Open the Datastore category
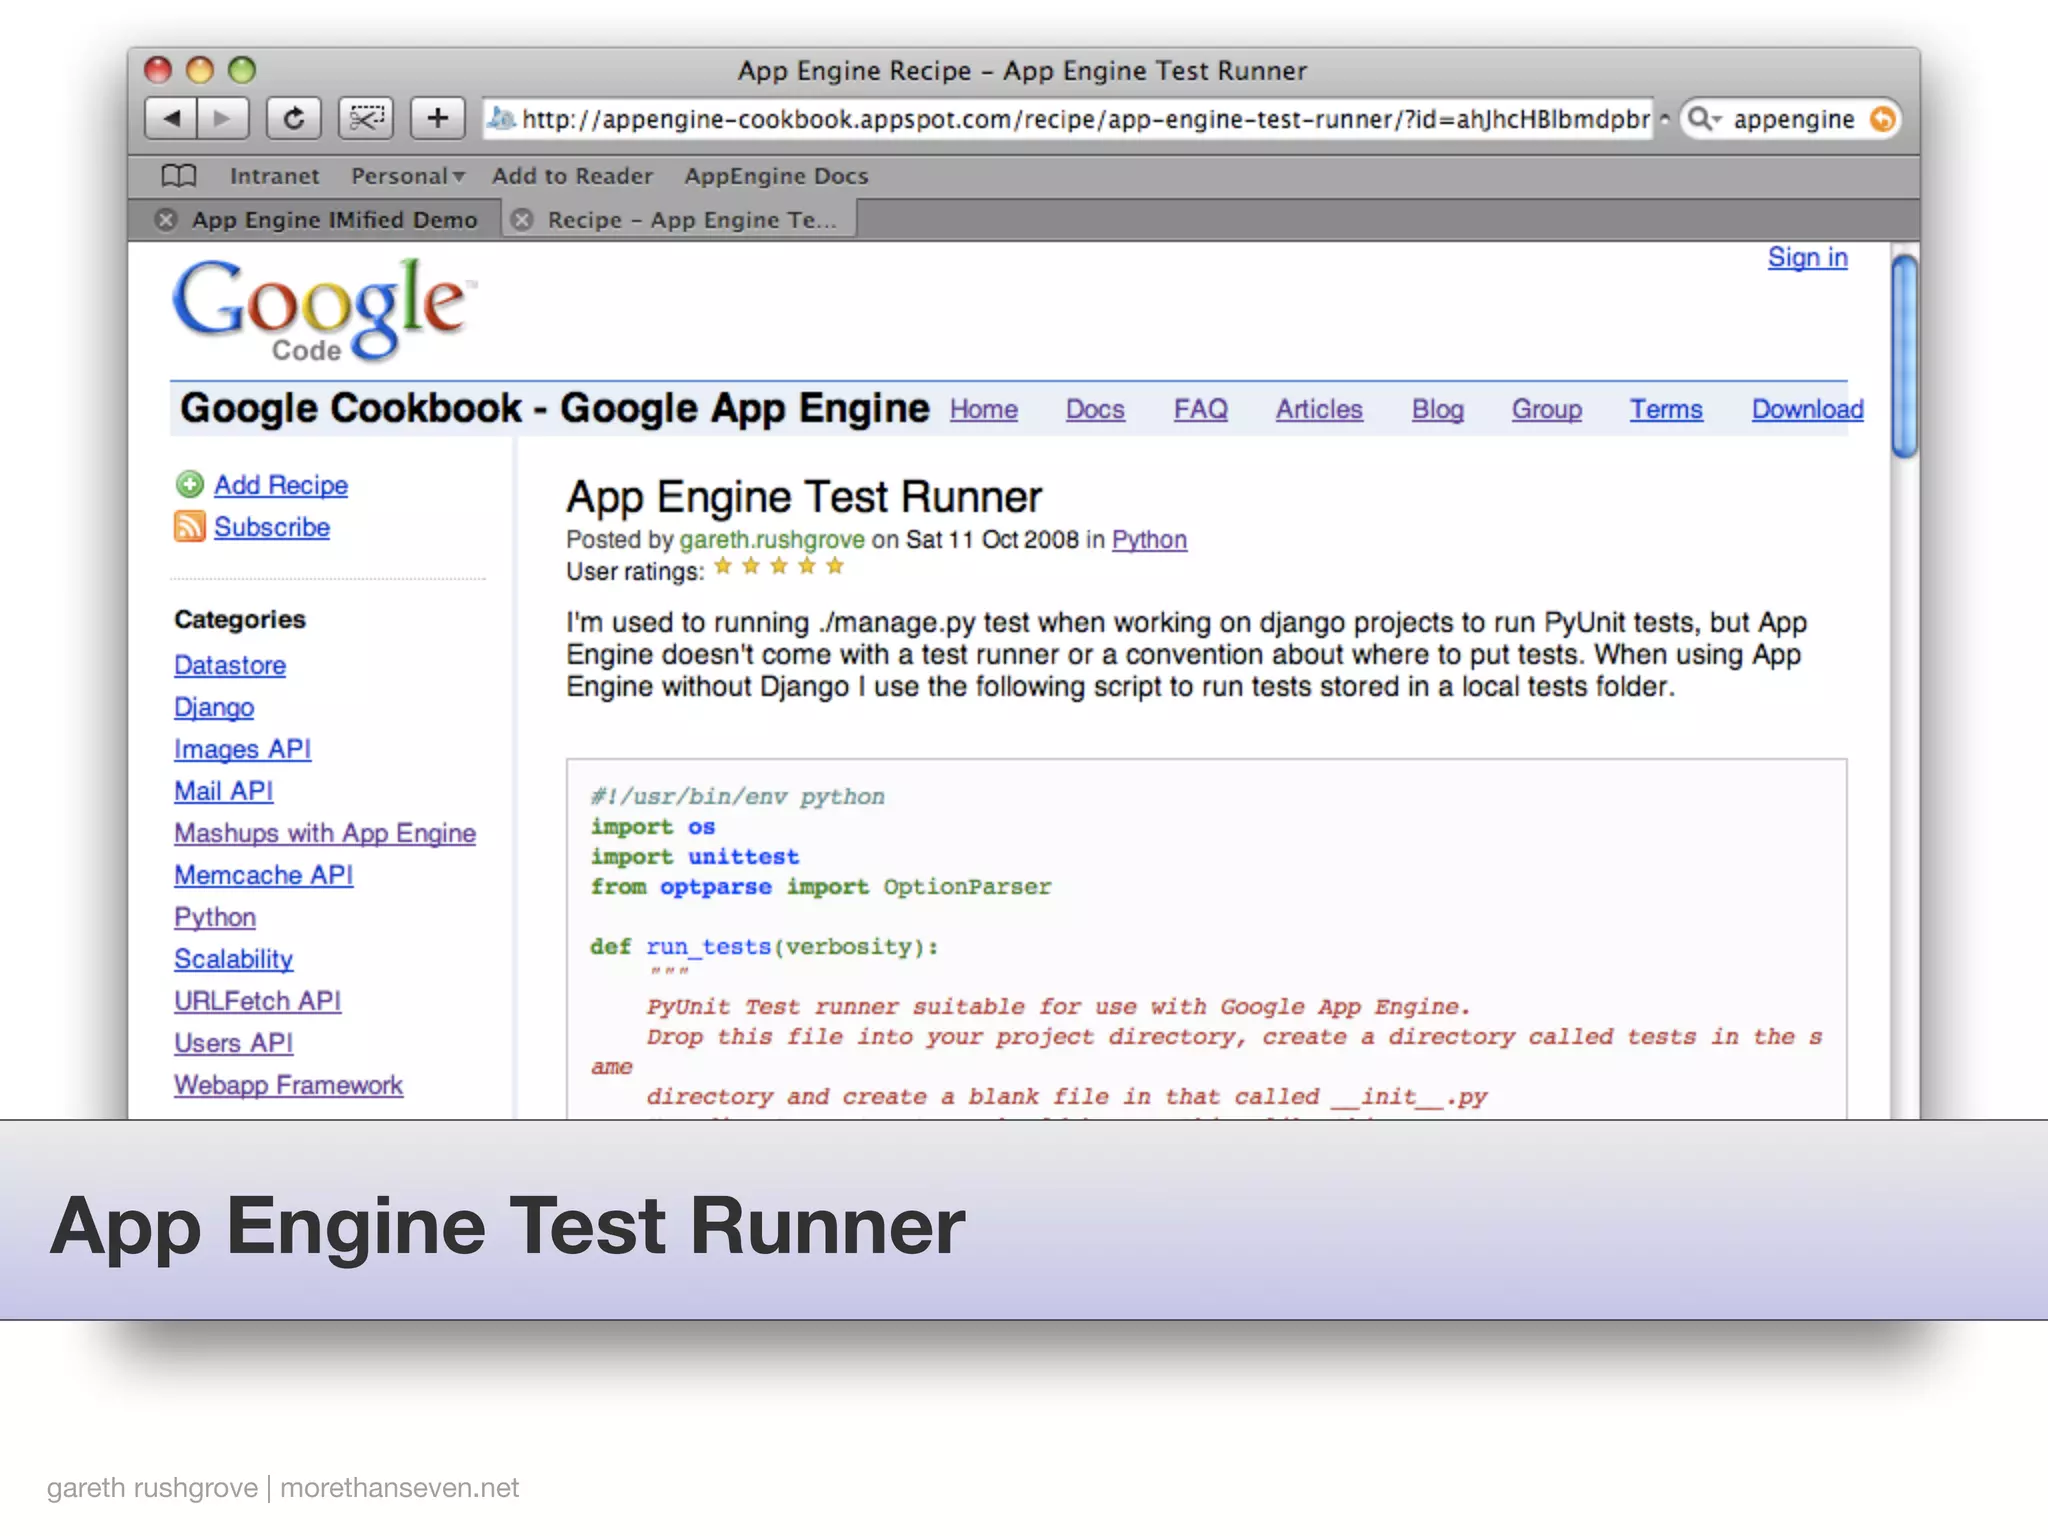This screenshot has height=1536, width=2048. 230,665
